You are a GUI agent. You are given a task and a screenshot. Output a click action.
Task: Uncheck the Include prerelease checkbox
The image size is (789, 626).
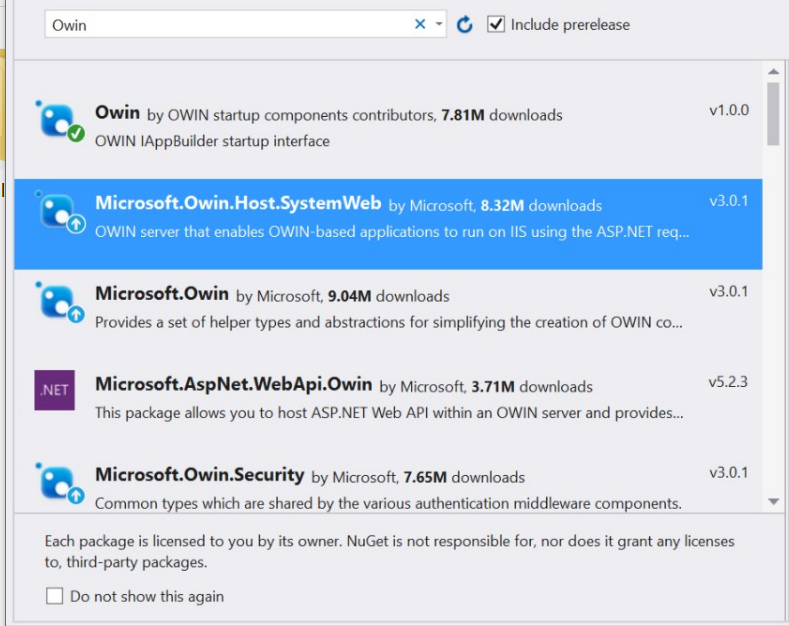coord(496,24)
